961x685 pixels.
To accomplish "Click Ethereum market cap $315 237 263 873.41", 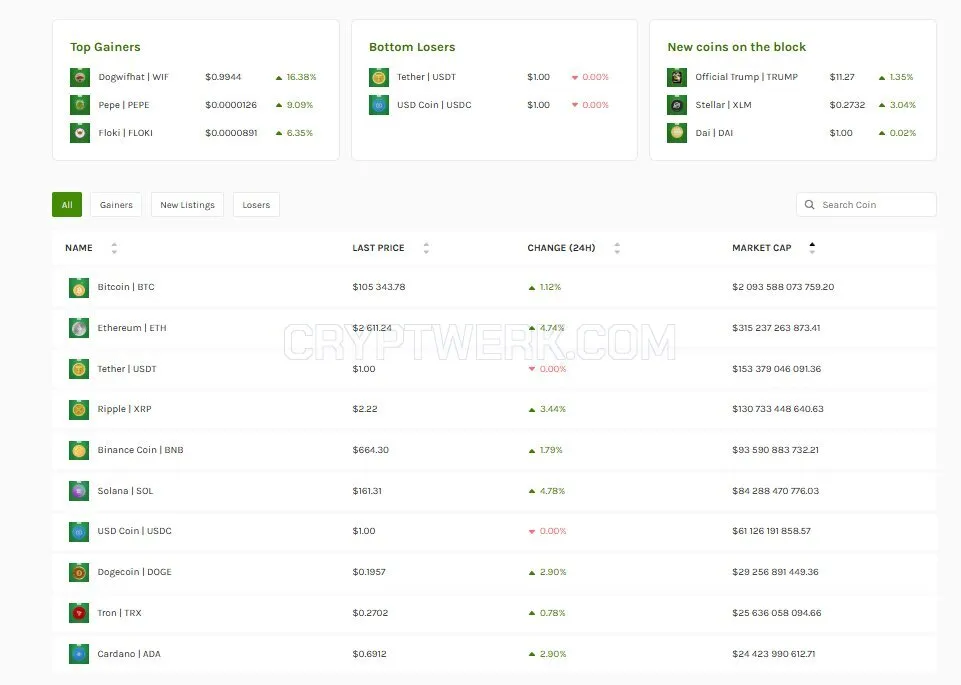I will coord(777,328).
